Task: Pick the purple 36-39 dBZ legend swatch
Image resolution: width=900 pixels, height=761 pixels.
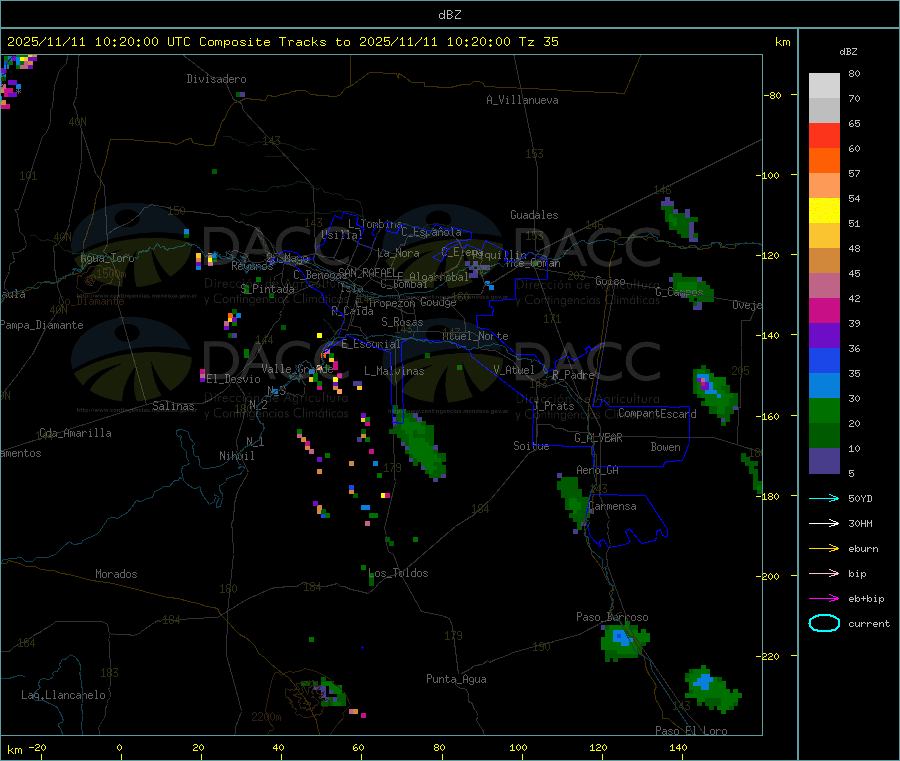Action: click(x=824, y=336)
